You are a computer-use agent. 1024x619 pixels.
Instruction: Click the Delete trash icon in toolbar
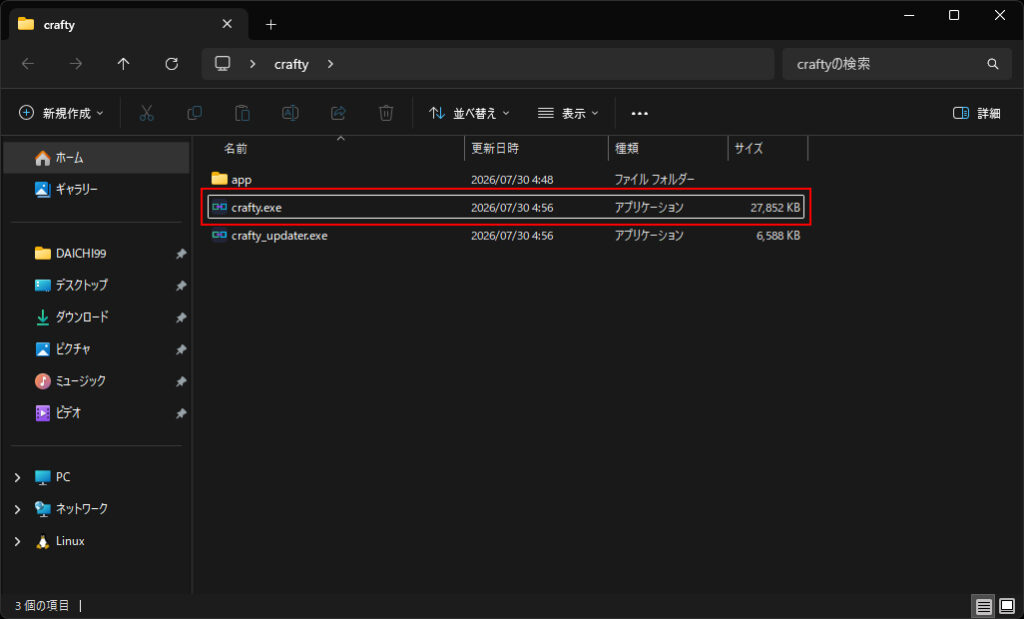(386, 113)
